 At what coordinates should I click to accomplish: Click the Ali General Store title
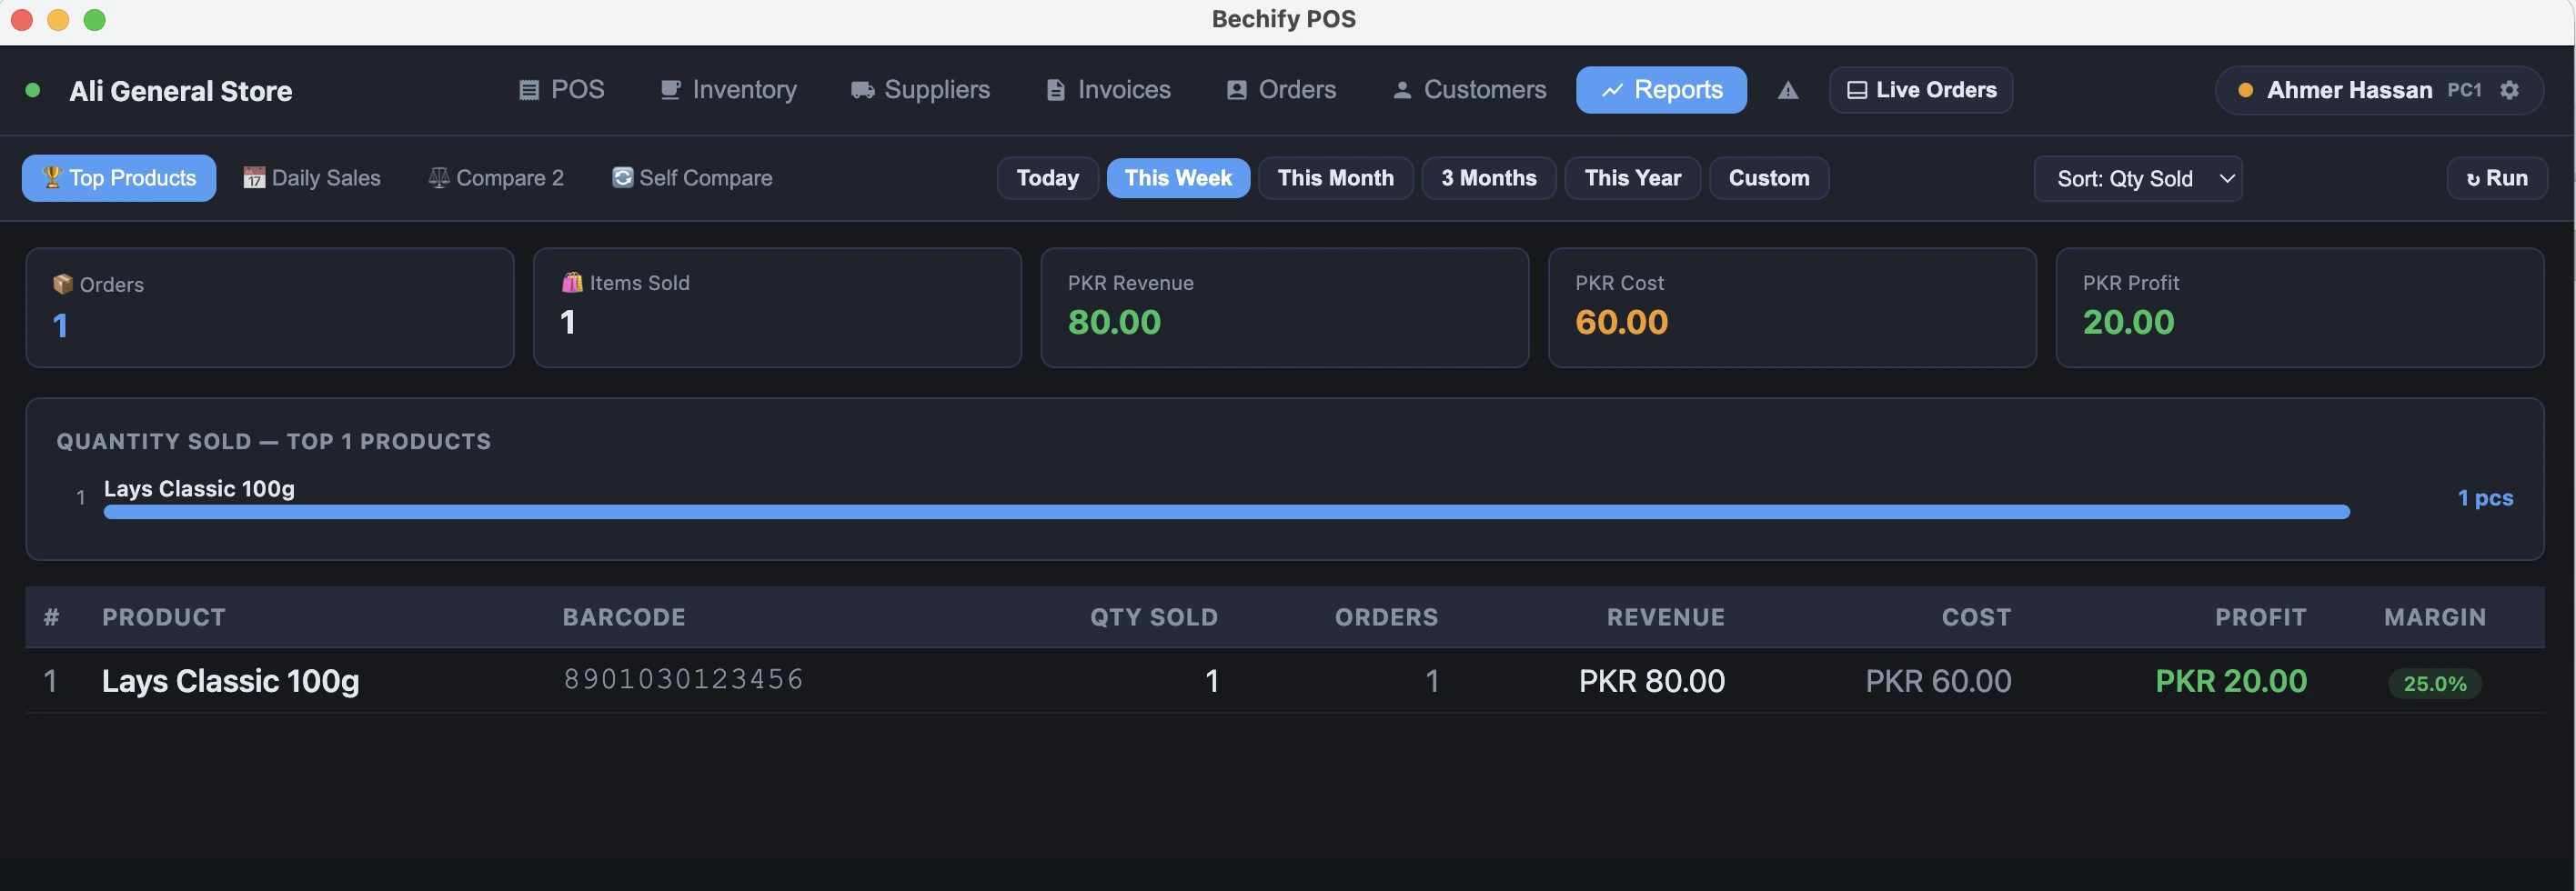coord(181,91)
